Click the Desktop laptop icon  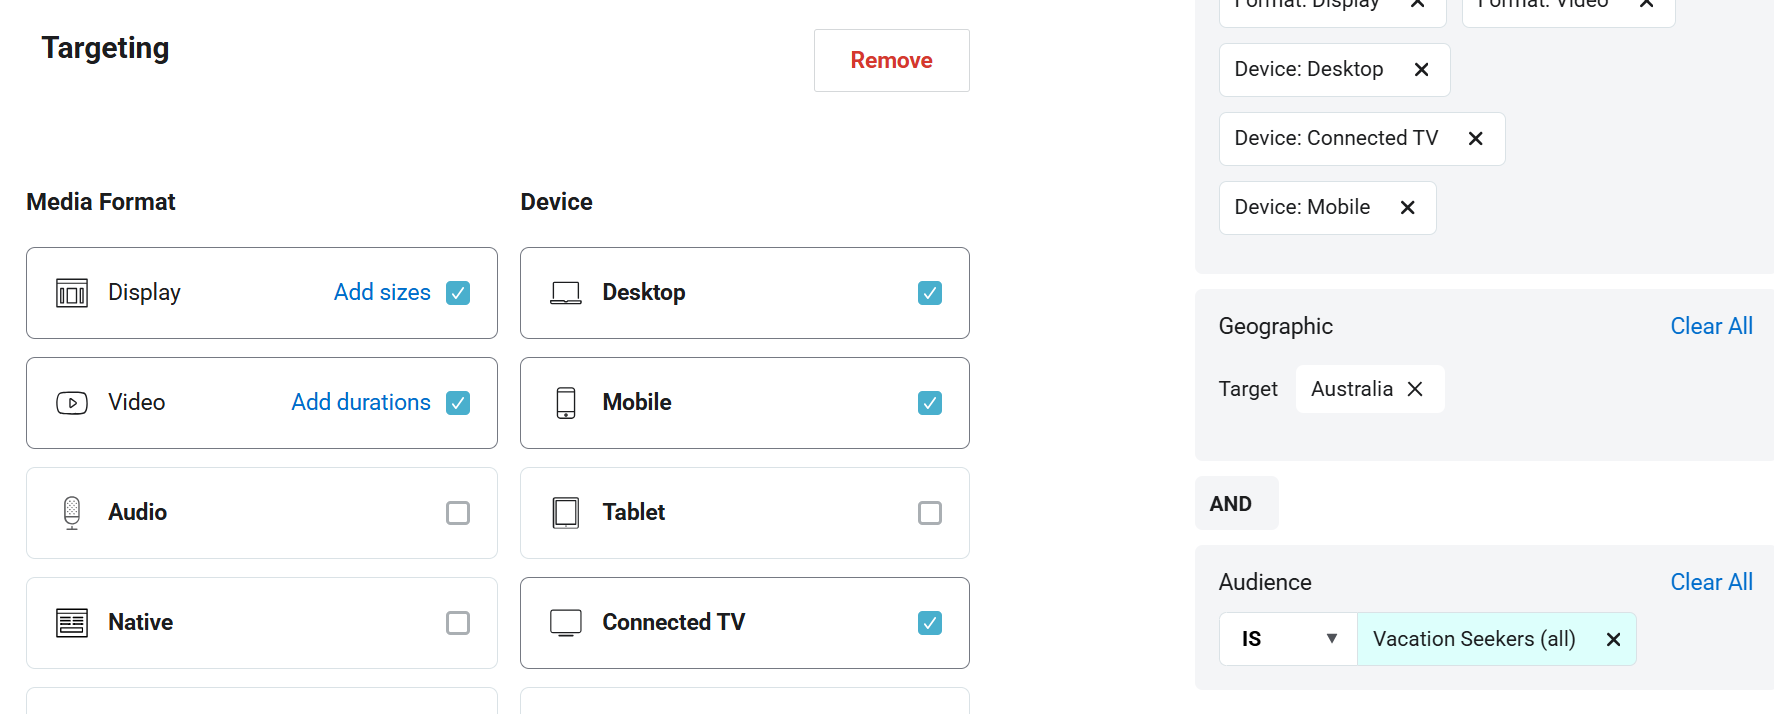(566, 293)
